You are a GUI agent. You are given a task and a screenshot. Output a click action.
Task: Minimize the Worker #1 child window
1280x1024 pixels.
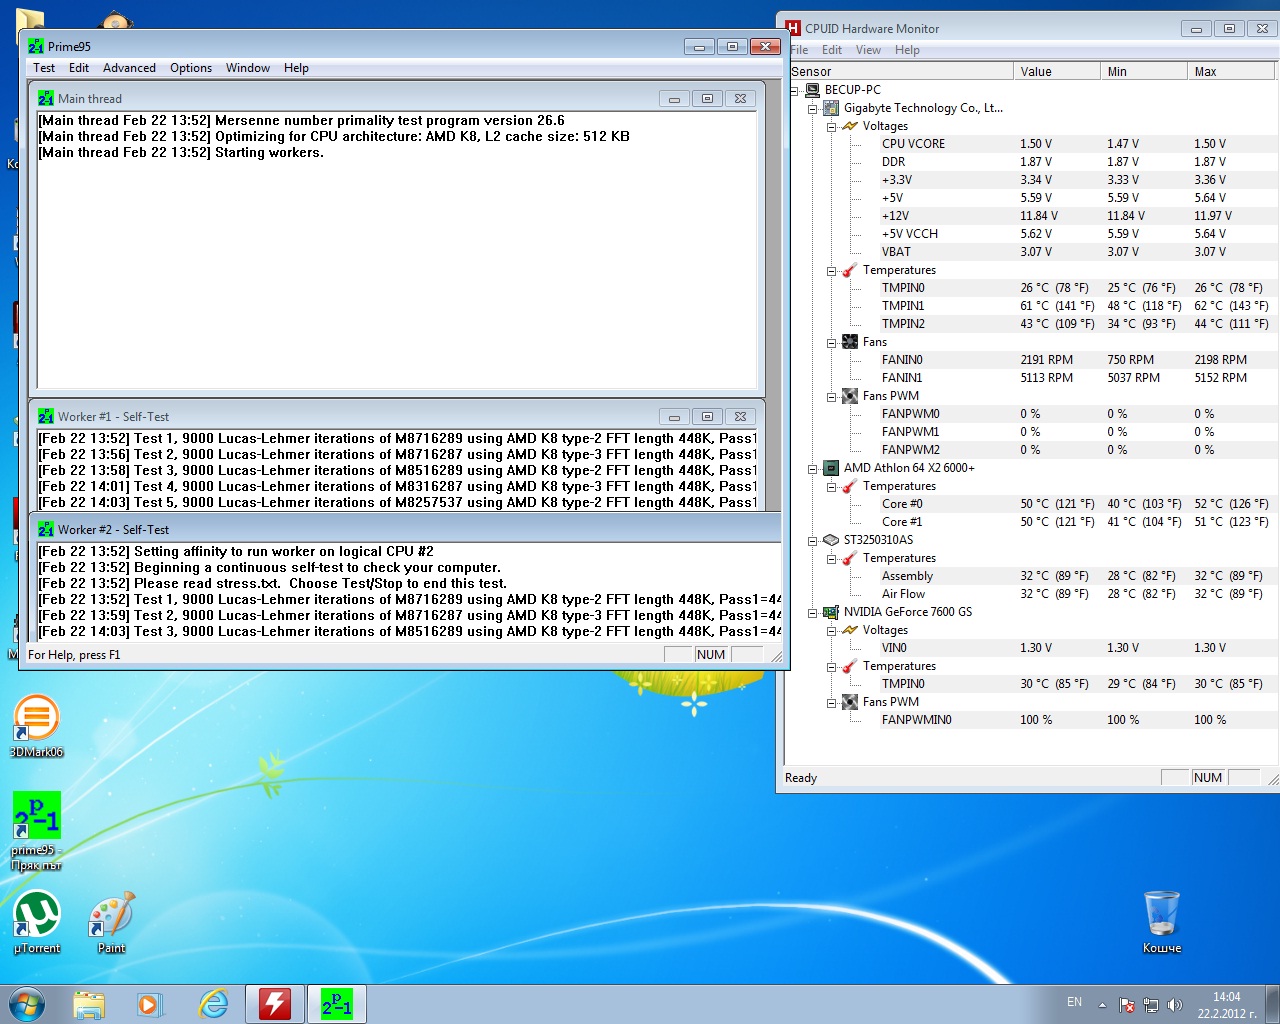[674, 416]
